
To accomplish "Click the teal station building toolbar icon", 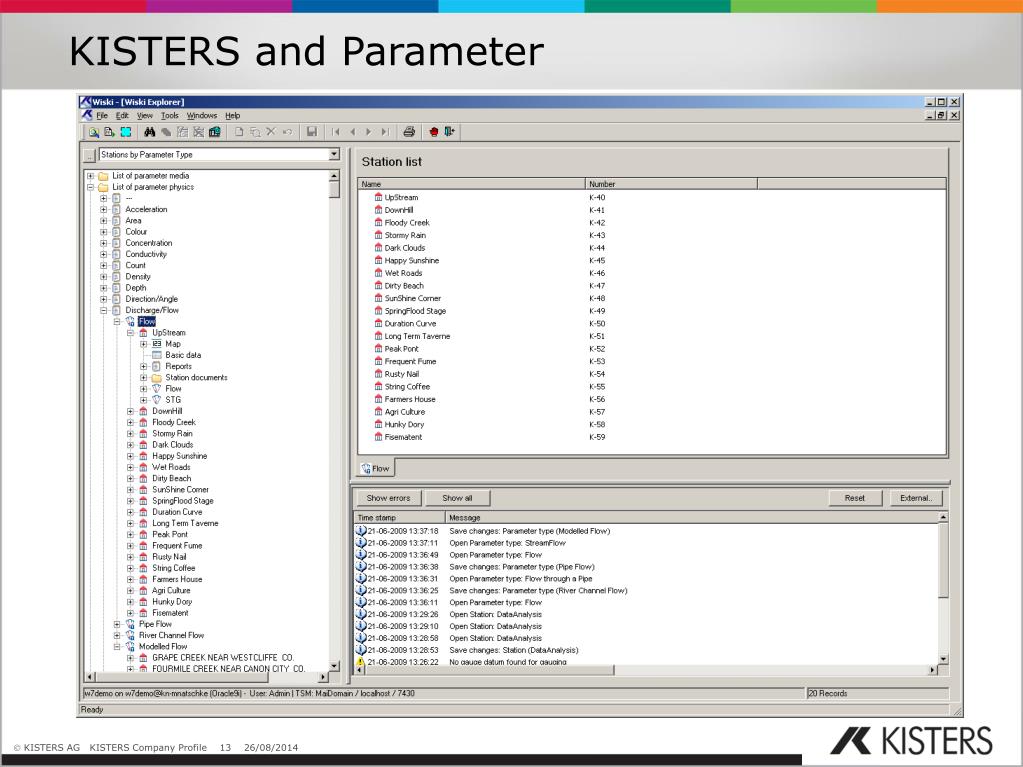I will tap(215, 132).
